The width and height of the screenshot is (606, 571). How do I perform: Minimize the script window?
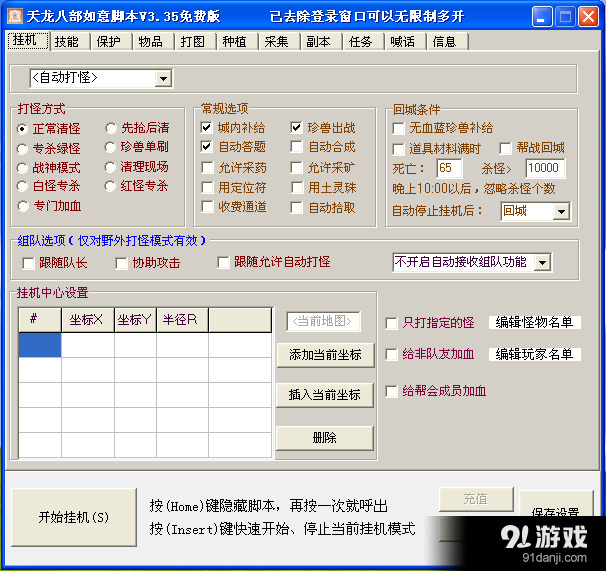click(541, 17)
